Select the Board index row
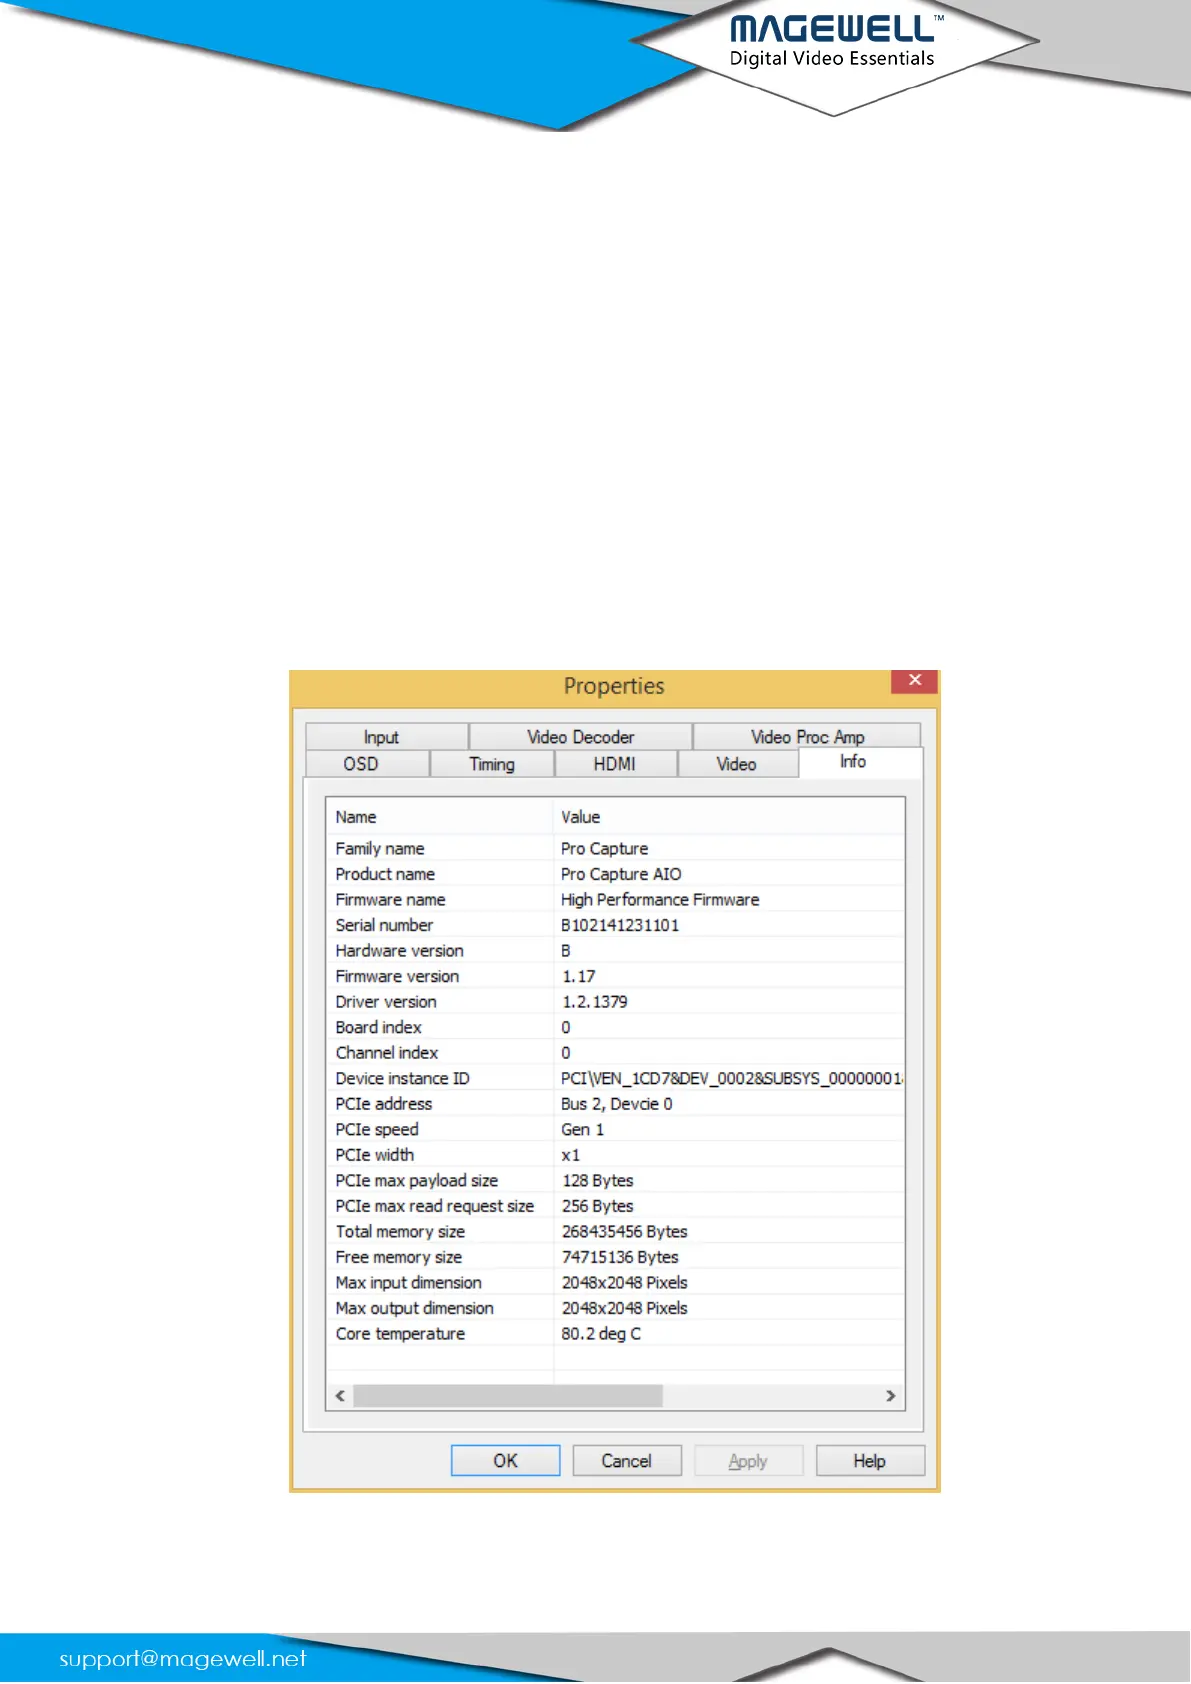 click(616, 1027)
